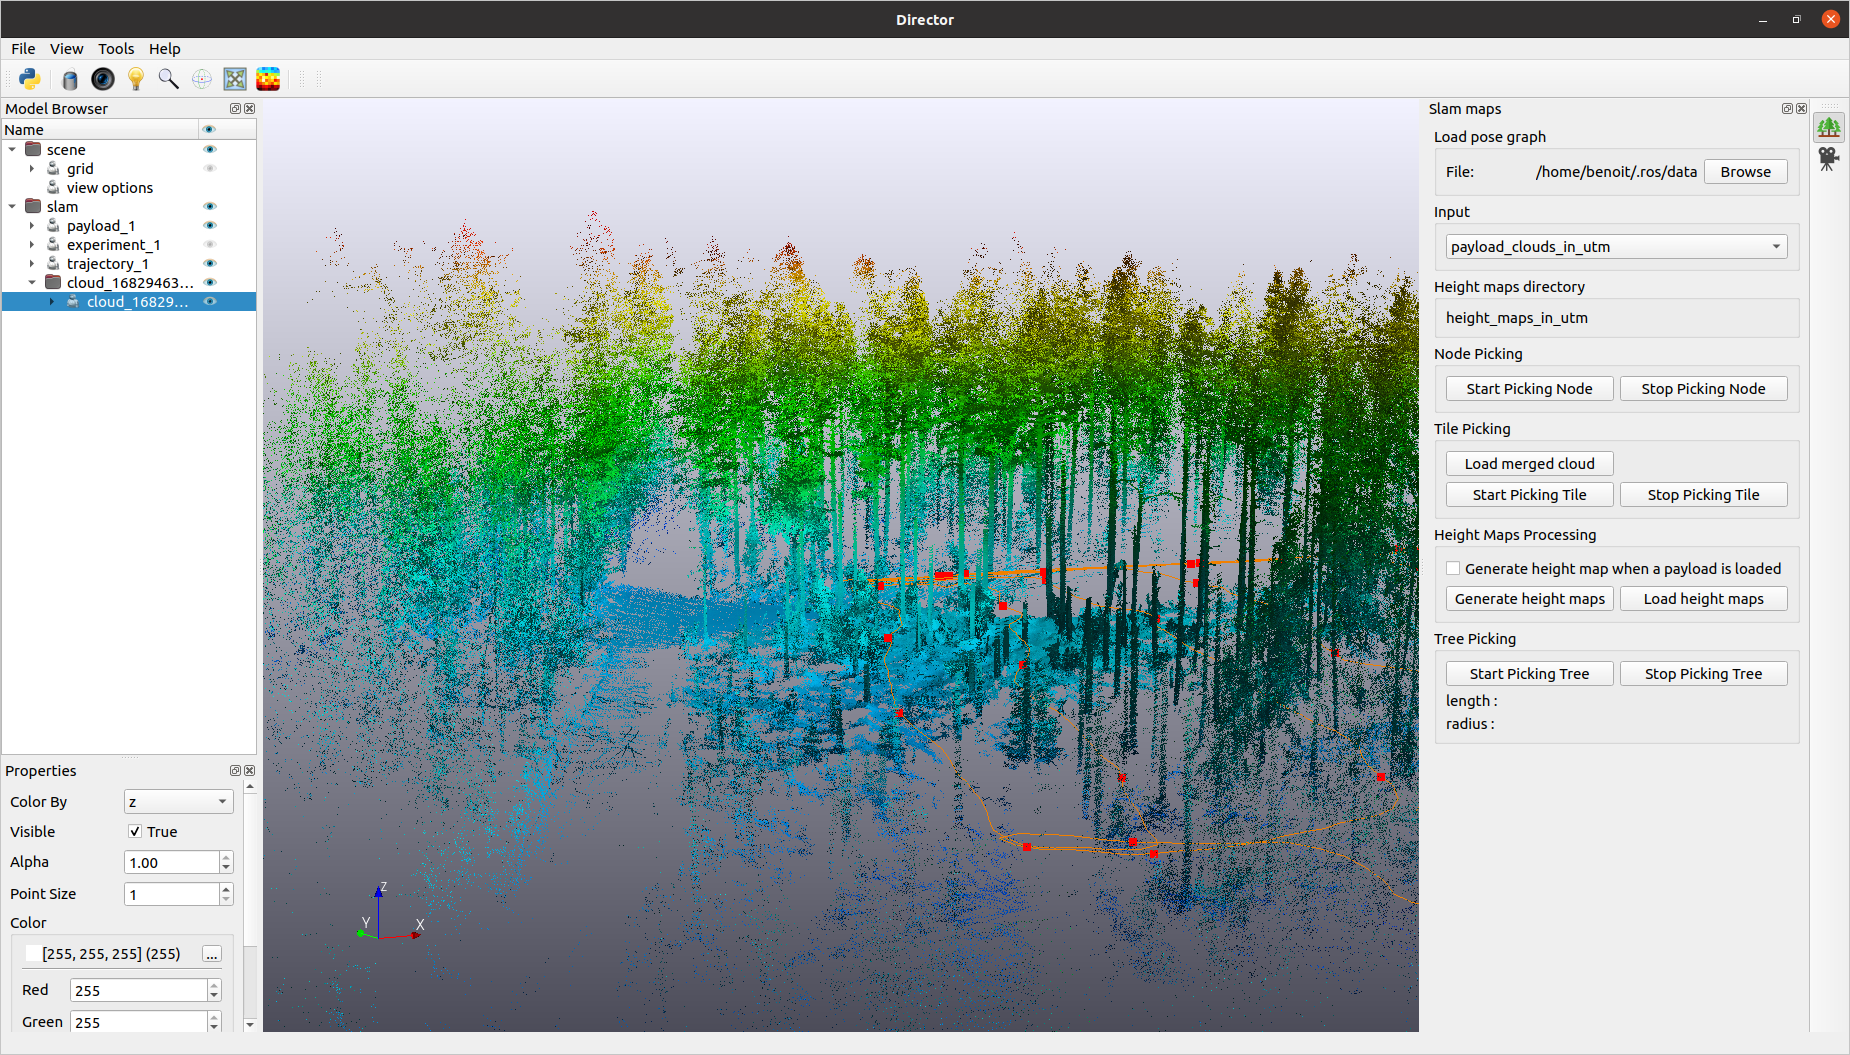This screenshot has height=1055, width=1850.
Task: Expand the grid tree node
Action: click(x=32, y=168)
